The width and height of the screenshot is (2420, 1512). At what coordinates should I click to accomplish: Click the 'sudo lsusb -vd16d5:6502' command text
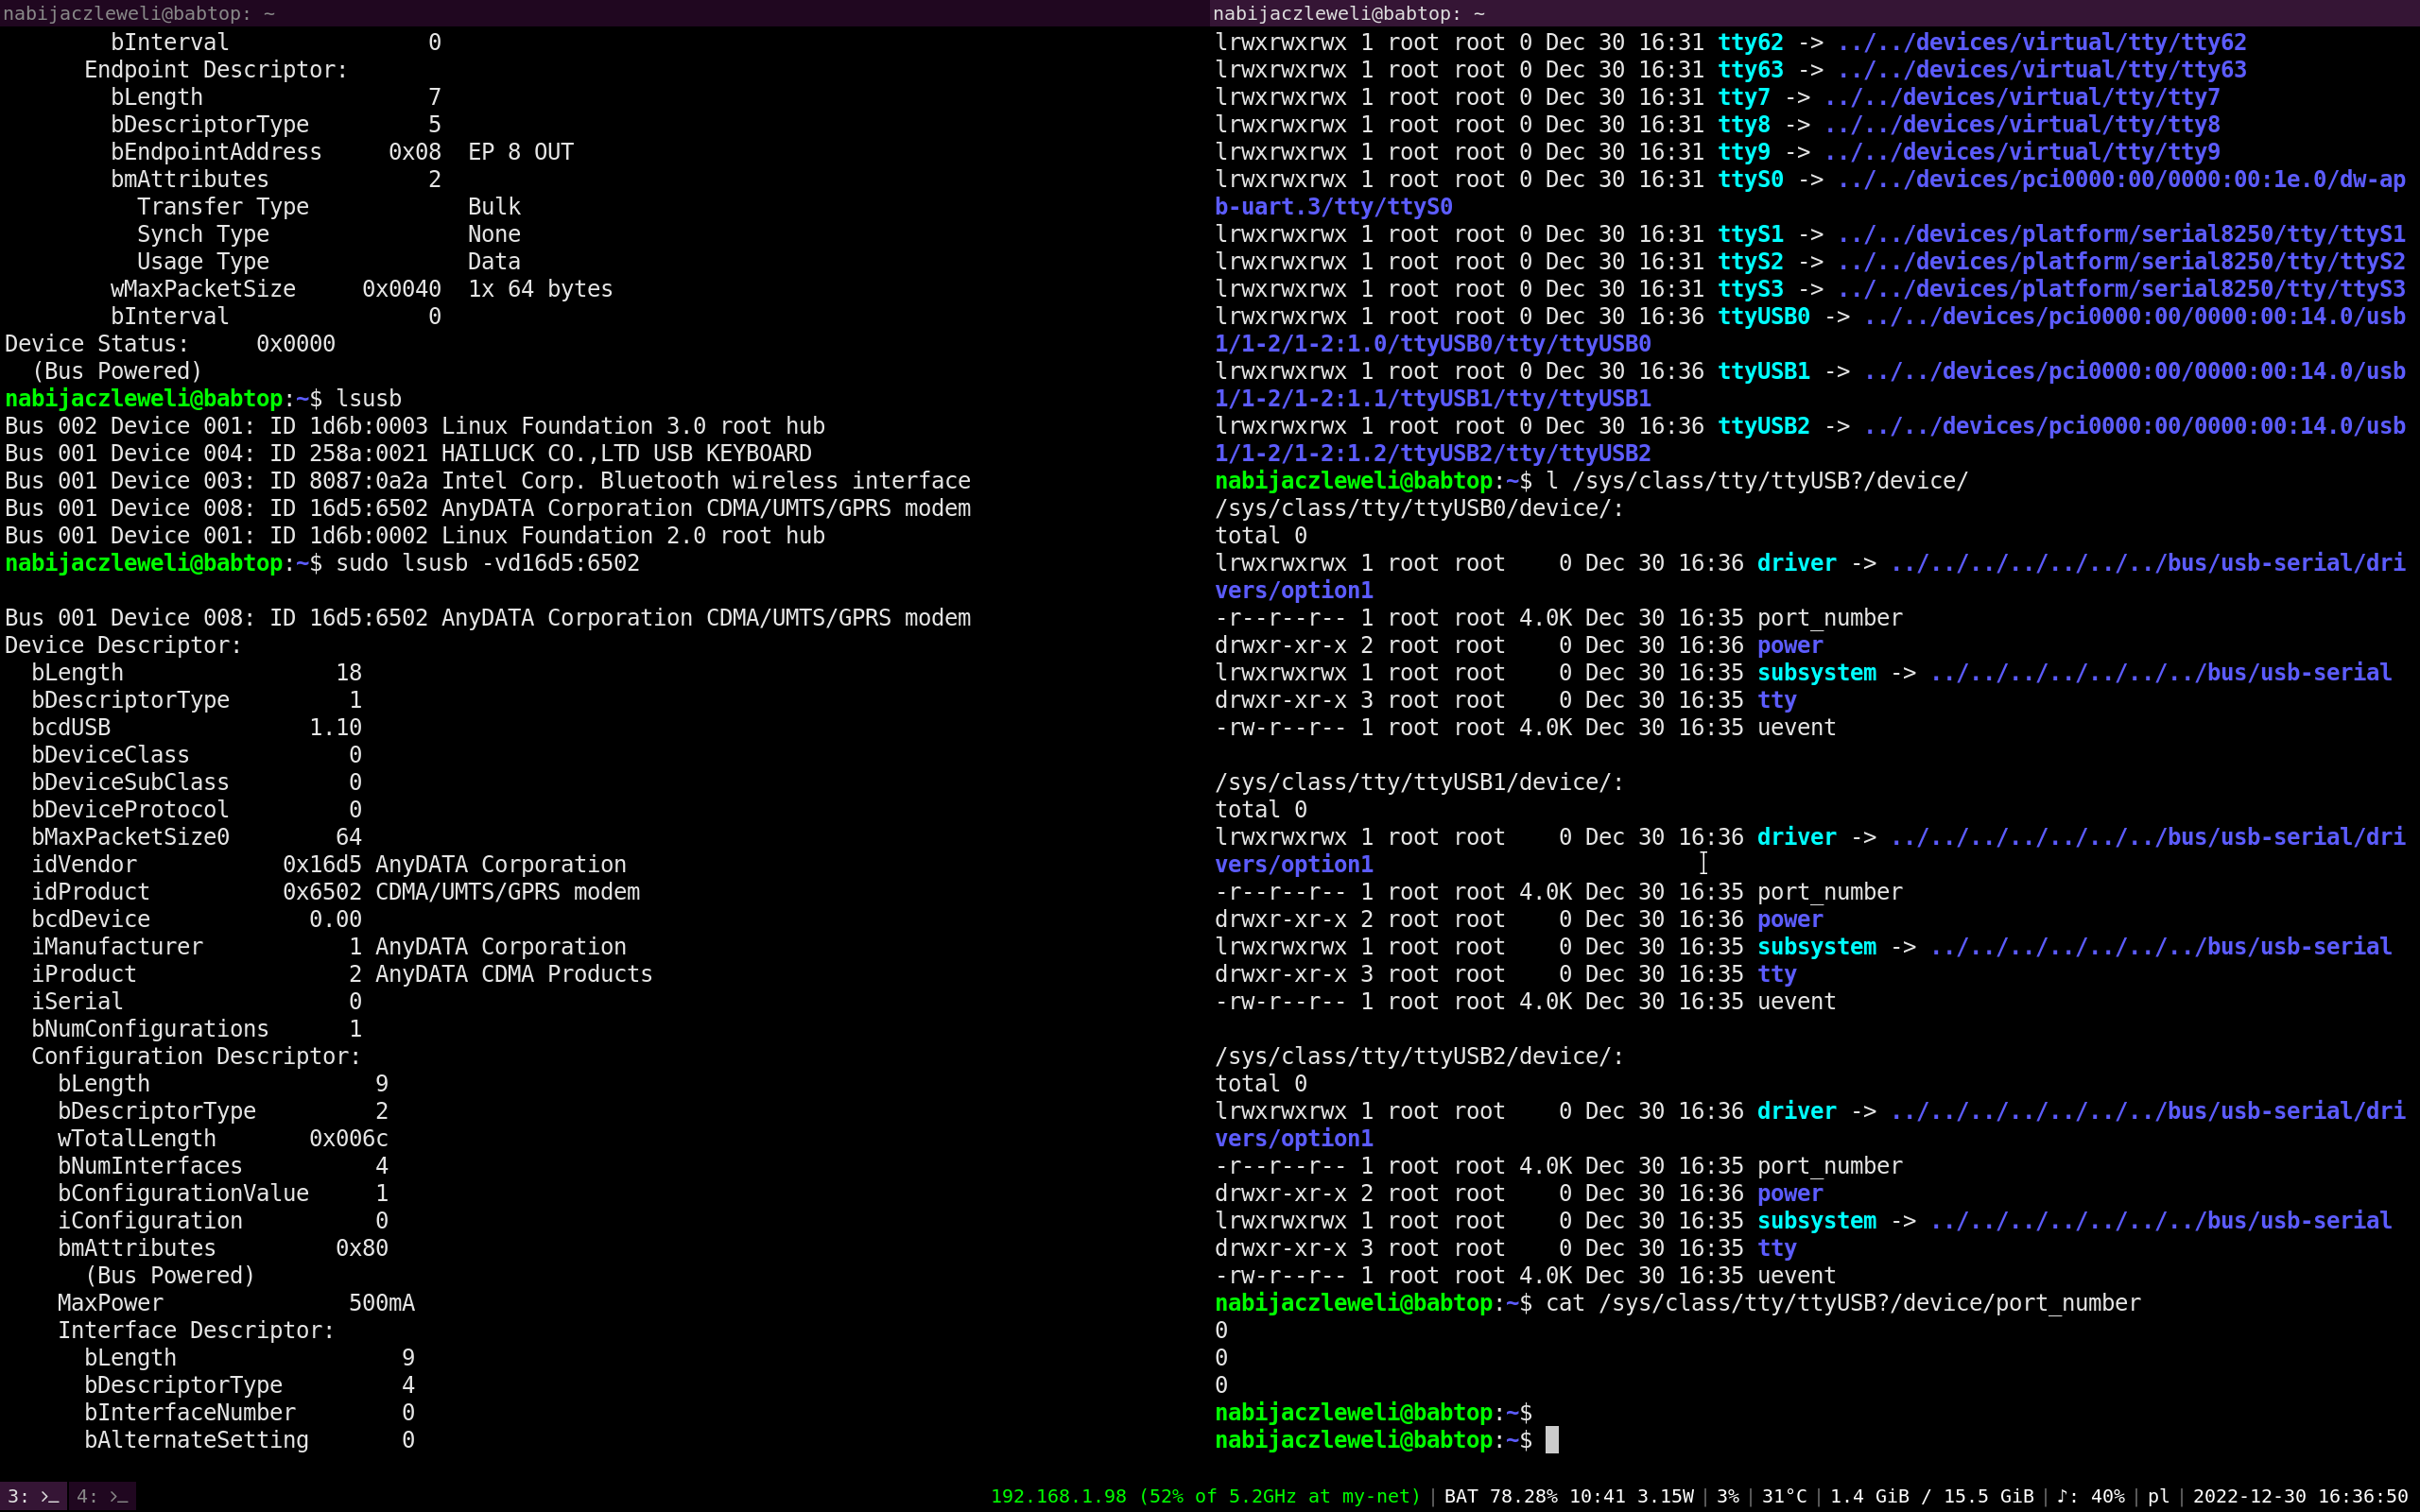coord(487,563)
